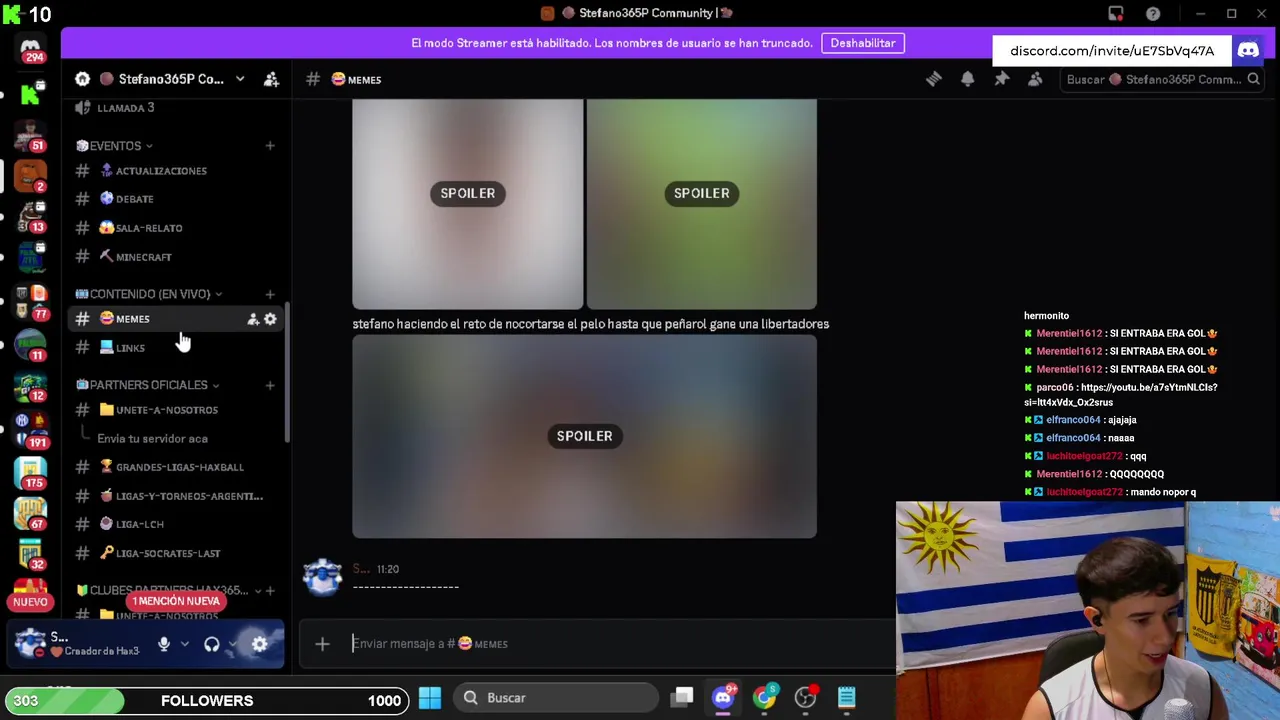Open server icon with 67 badge

click(30, 513)
